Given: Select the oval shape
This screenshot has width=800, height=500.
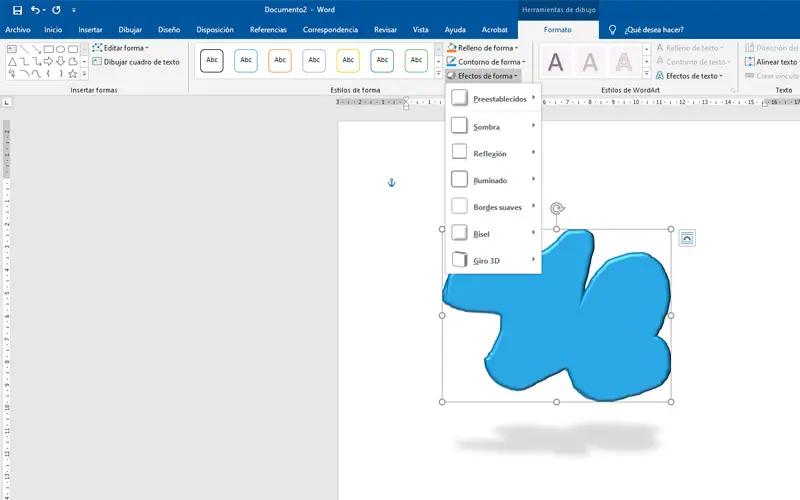Looking at the screenshot, I should click(60, 49).
